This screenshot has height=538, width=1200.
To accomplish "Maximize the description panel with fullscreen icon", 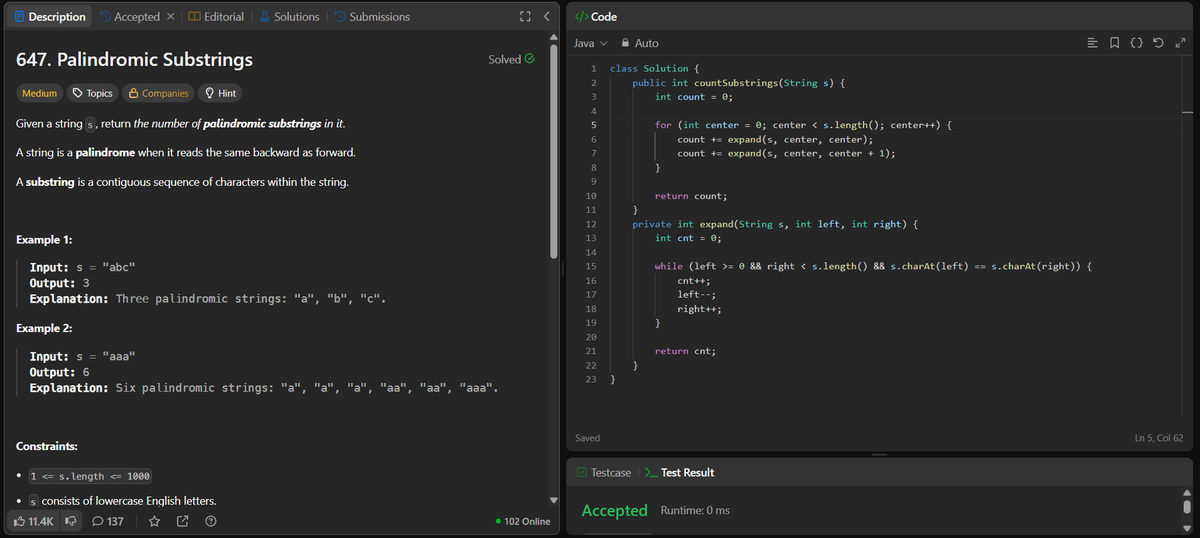I will 525,17.
